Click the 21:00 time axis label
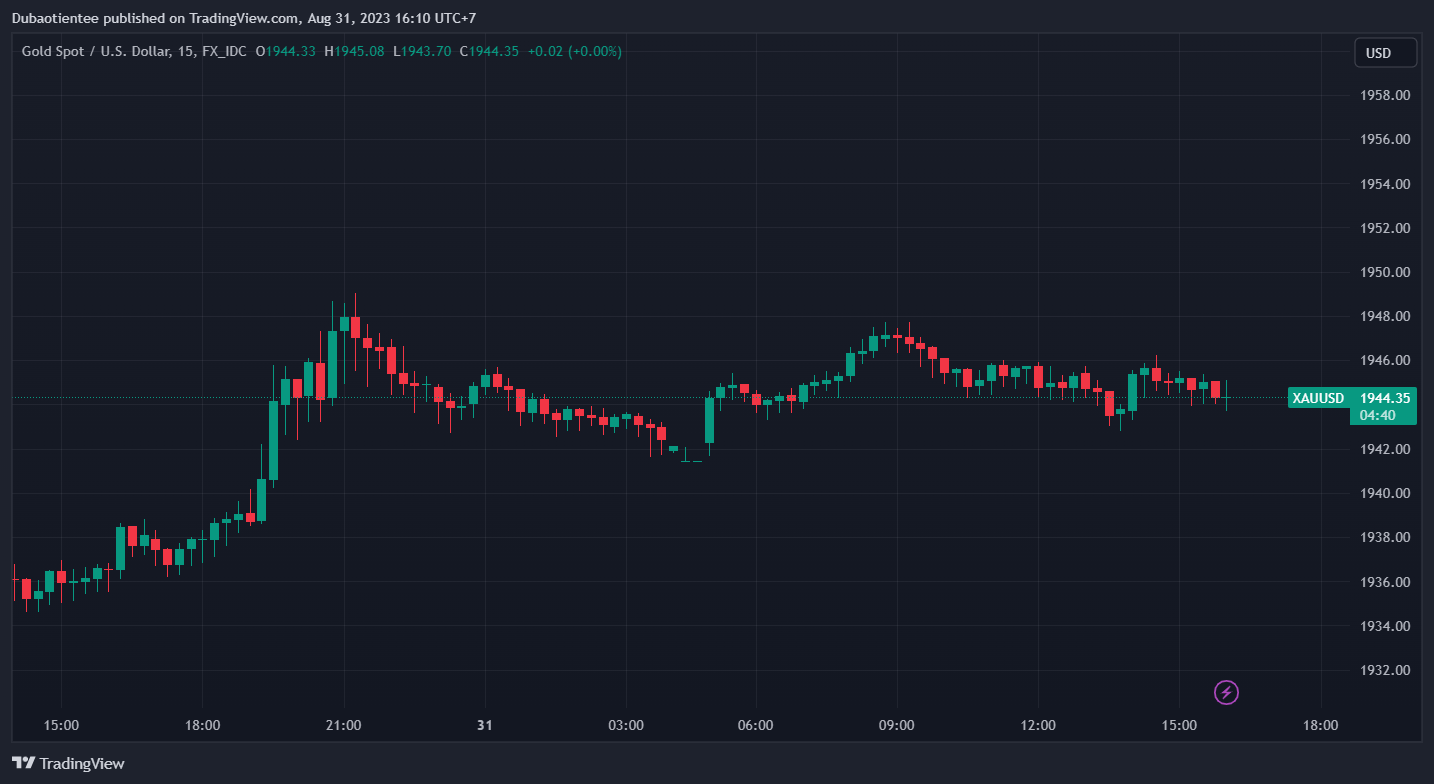 (x=344, y=724)
